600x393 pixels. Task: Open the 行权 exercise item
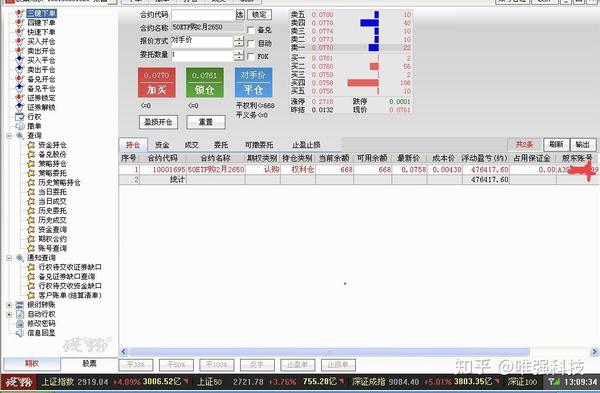34,117
